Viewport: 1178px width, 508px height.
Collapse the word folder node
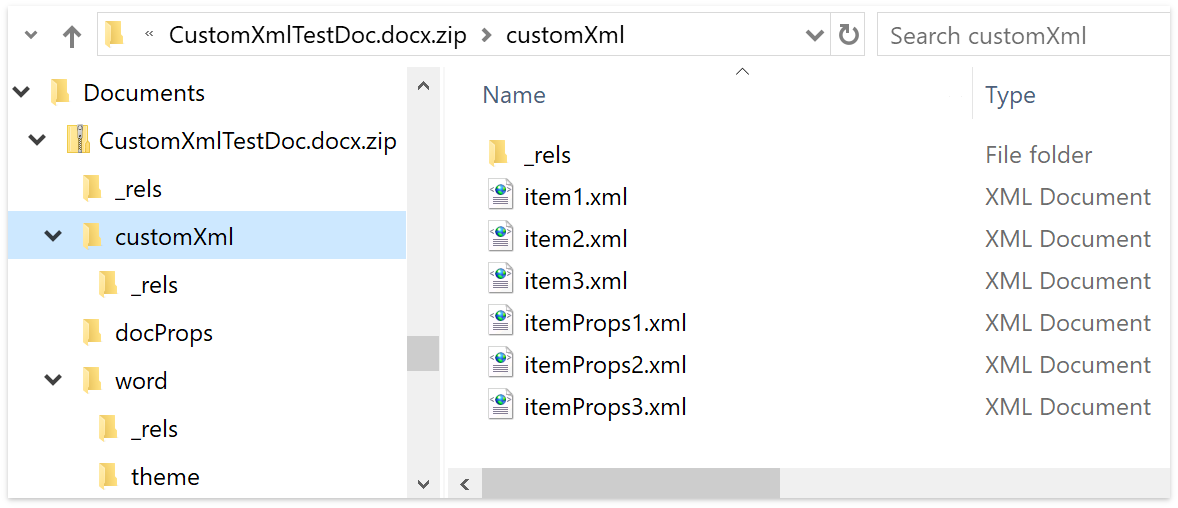click(54, 381)
